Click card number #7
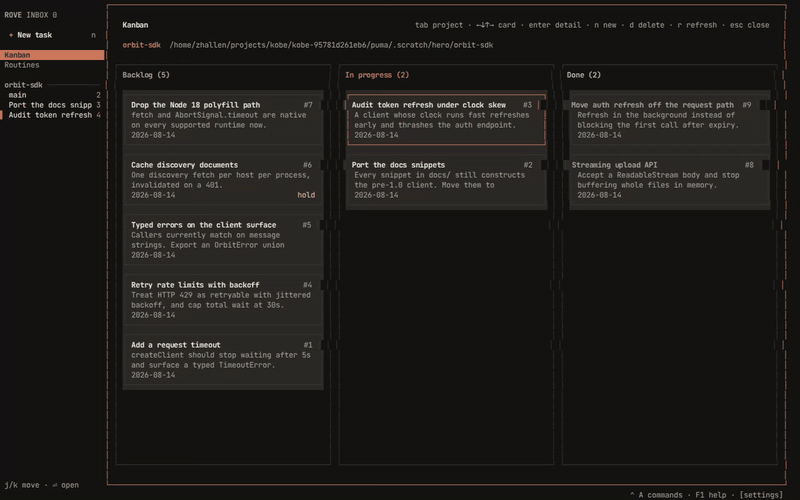Screen dimensions: 800x500 [x=308, y=105]
